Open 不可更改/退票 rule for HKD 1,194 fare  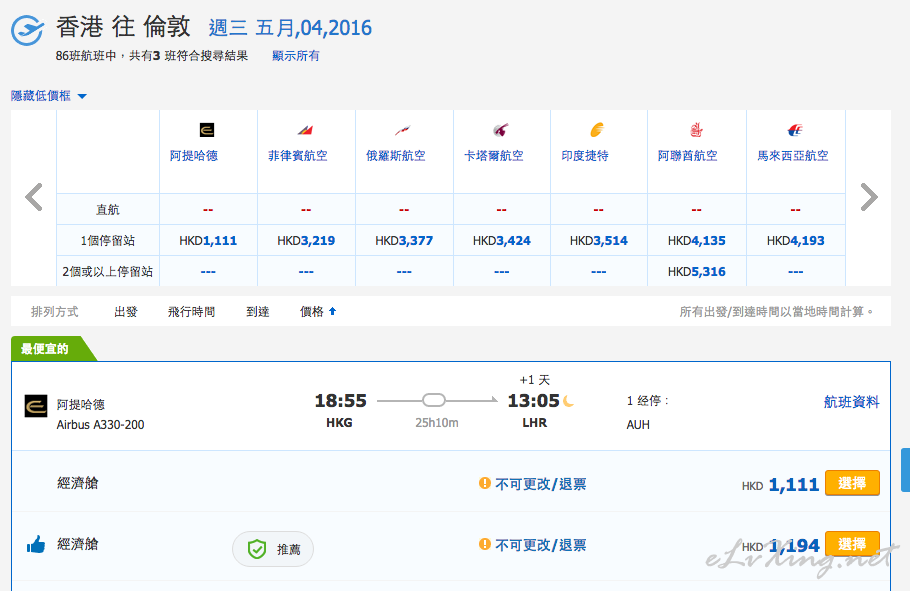pos(540,545)
